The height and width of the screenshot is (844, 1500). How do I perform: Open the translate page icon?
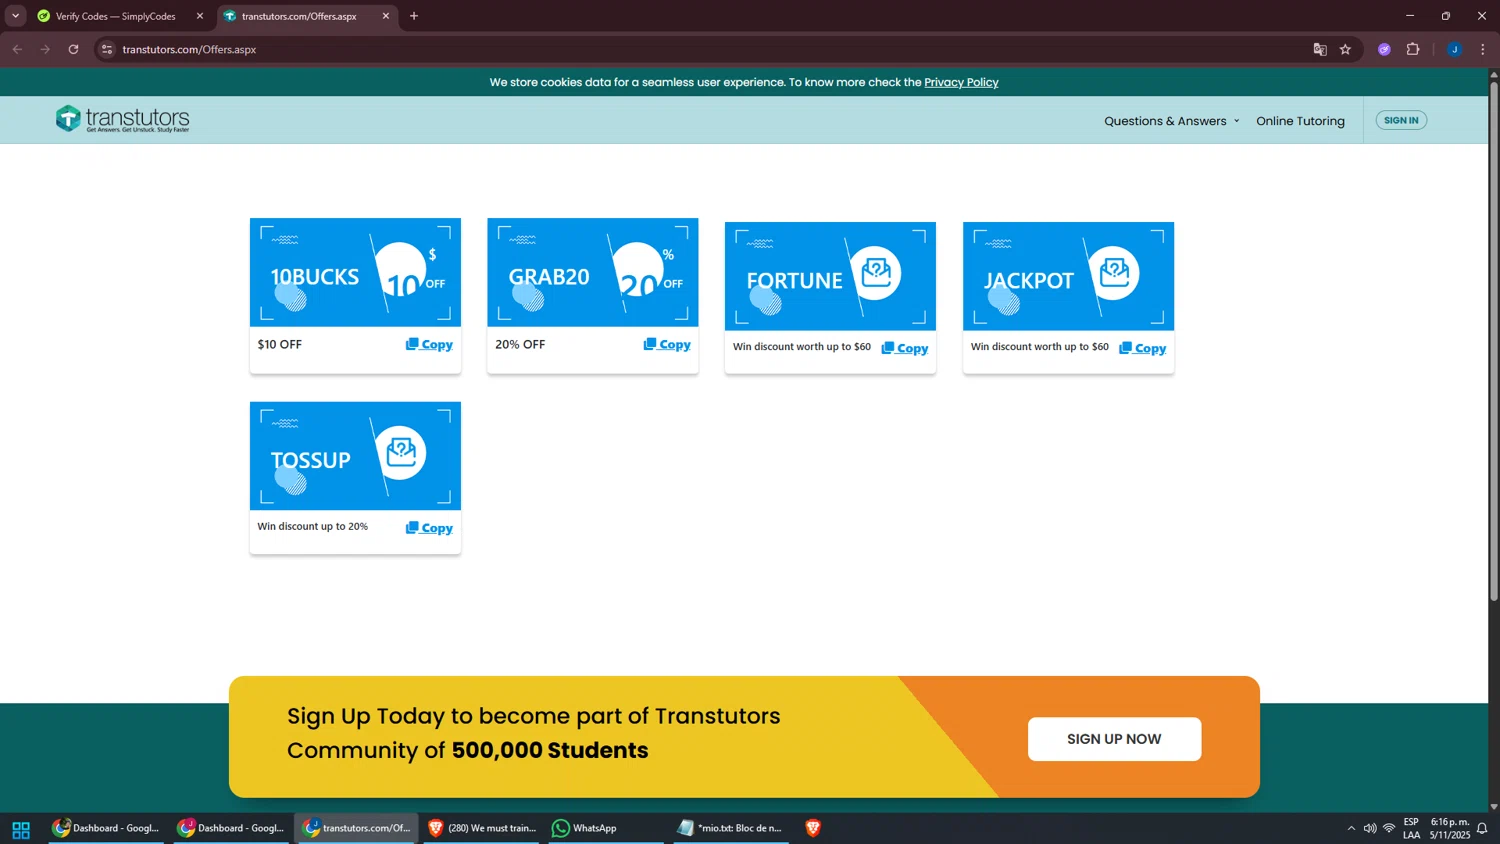point(1320,49)
